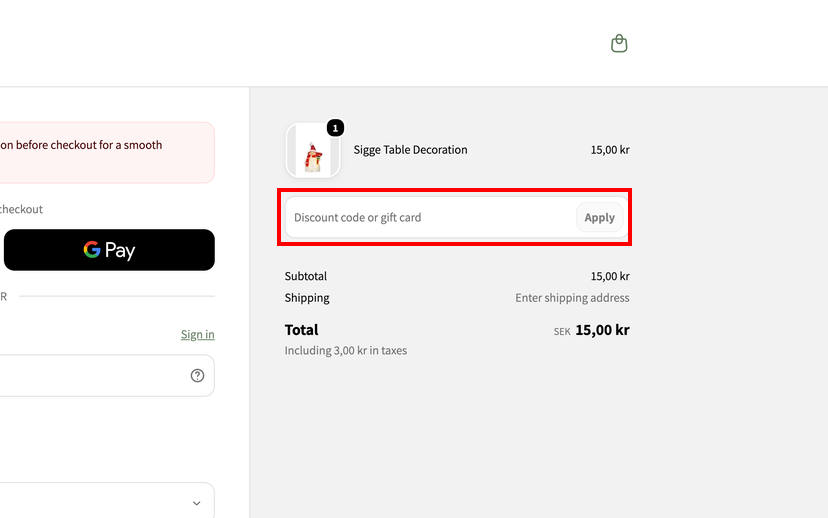Screen dimensions: 828x518
Task: Open the shopping bag cart icon
Action: [619, 43]
